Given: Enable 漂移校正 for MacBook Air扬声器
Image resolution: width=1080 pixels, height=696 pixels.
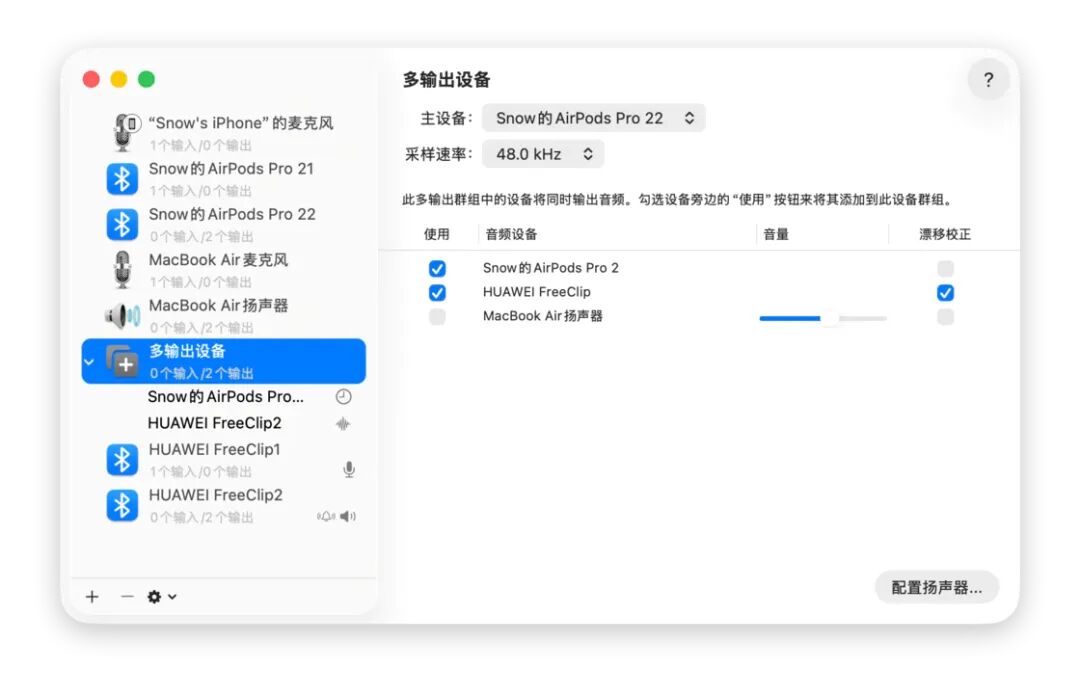Looking at the screenshot, I should (946, 317).
